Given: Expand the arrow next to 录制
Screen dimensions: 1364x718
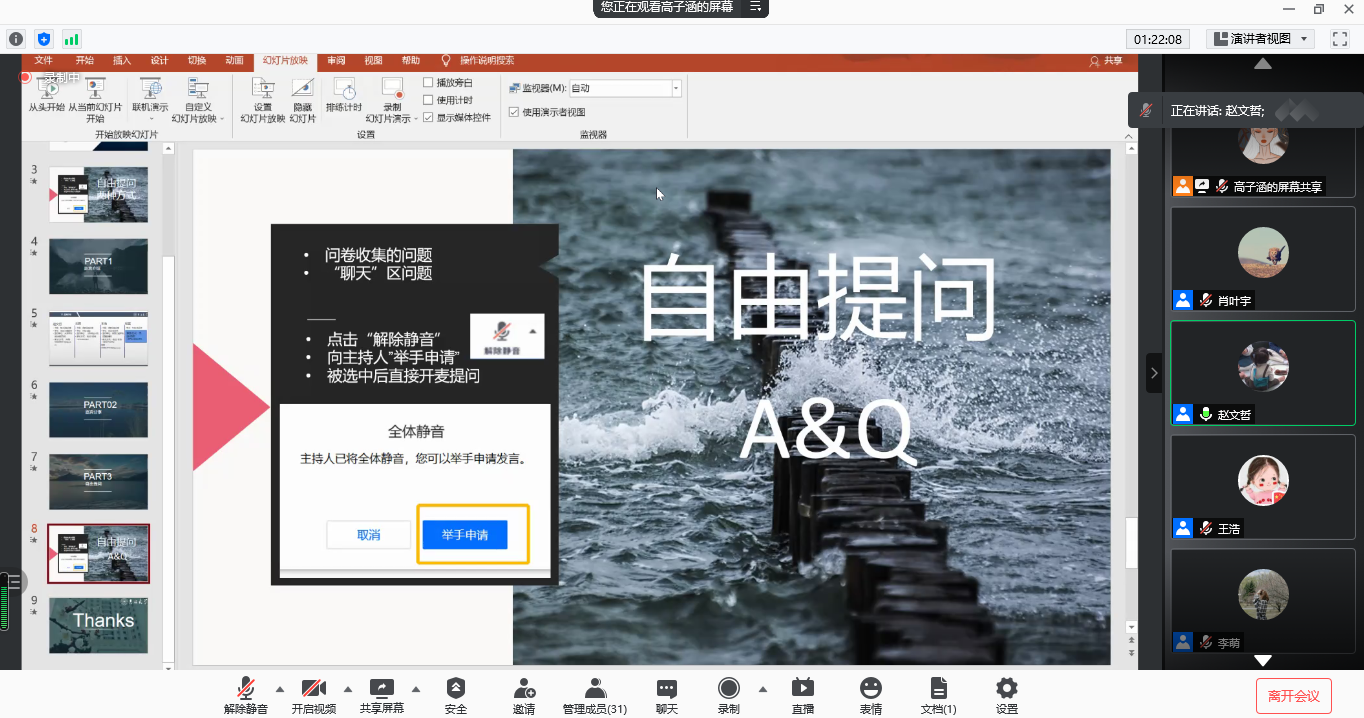Looking at the screenshot, I should 763,689.
